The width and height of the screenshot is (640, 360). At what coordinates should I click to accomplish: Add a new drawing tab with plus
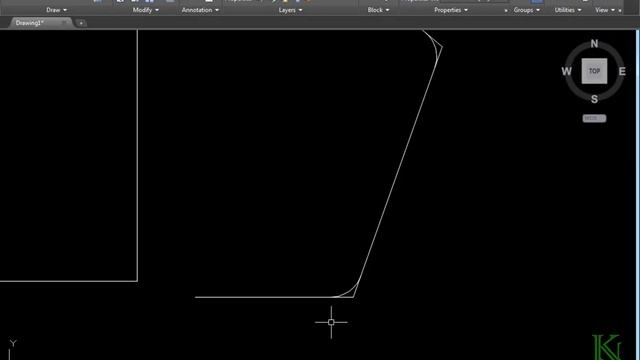pos(81,23)
